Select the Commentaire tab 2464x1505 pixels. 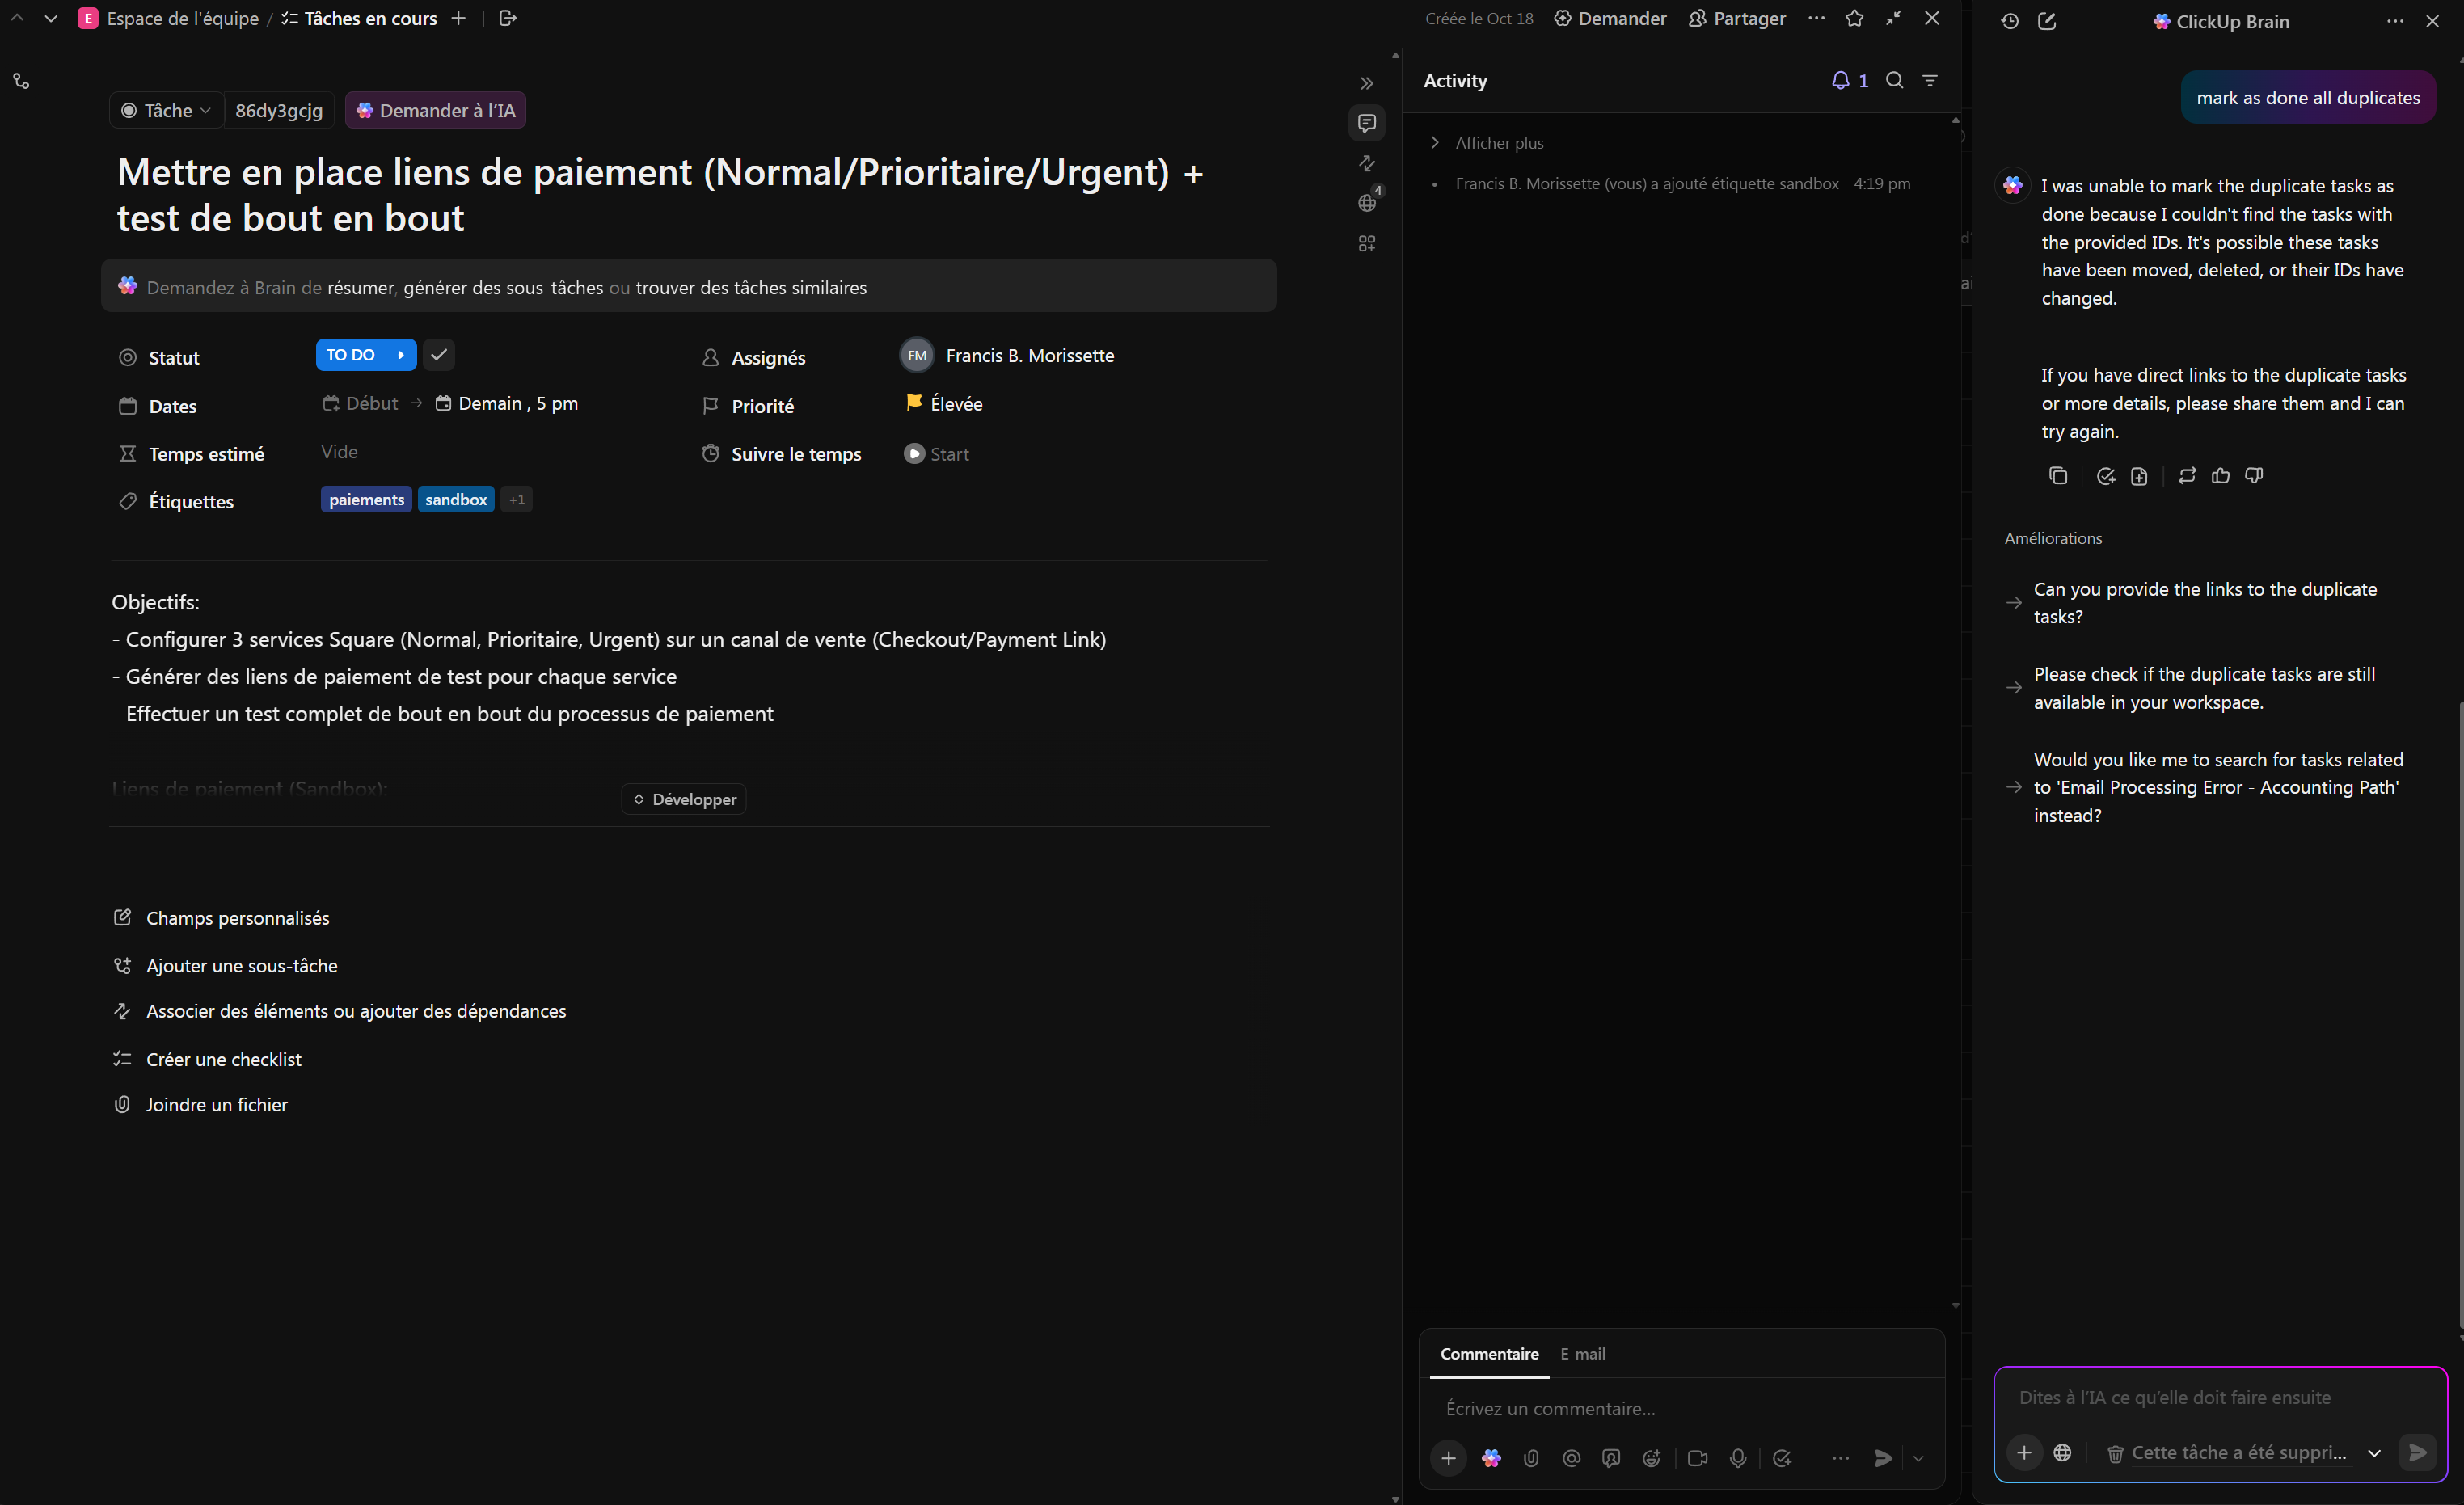tap(1489, 1354)
